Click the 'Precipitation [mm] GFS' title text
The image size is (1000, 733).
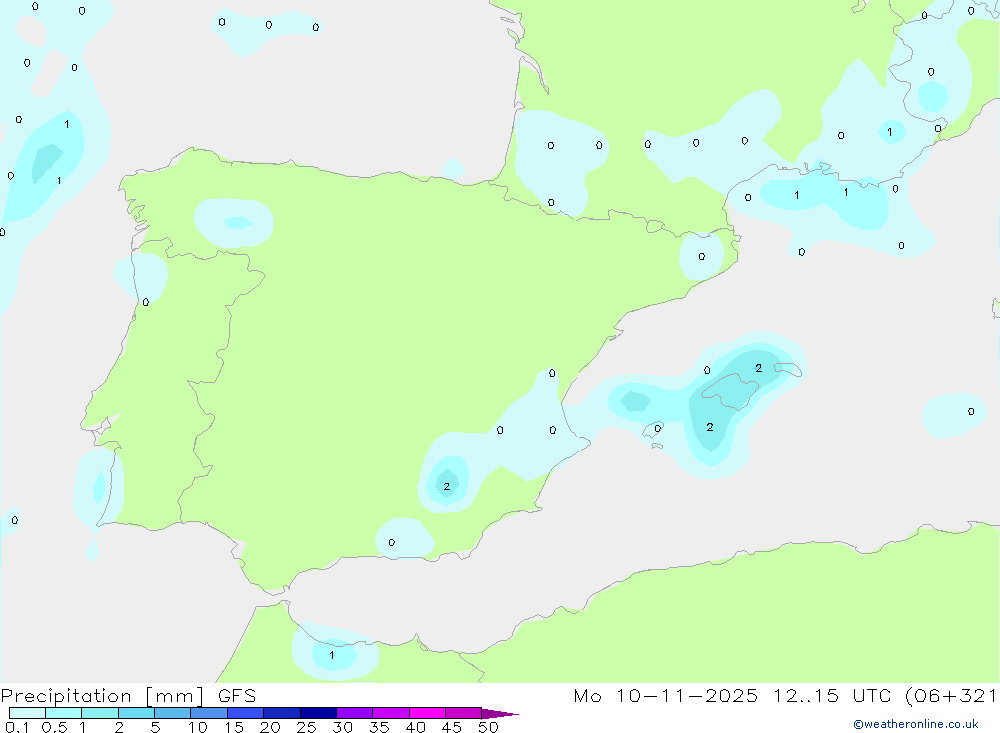128,695
